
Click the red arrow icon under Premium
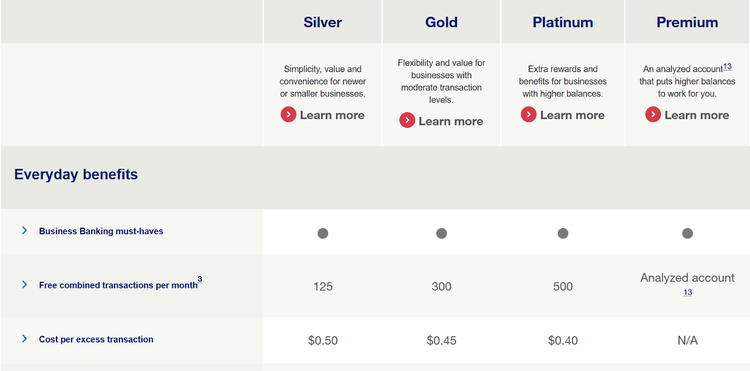click(x=653, y=115)
